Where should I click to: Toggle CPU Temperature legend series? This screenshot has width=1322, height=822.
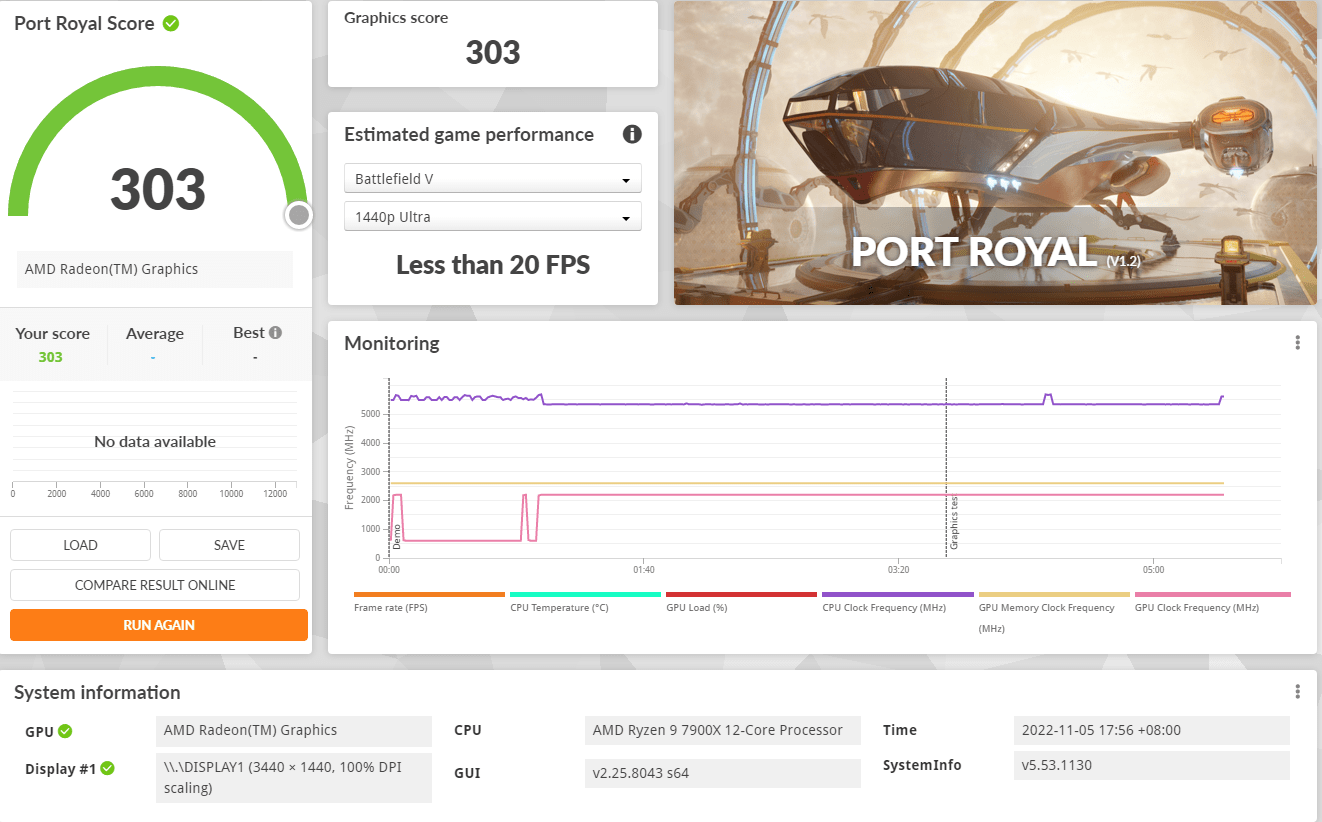click(585, 602)
